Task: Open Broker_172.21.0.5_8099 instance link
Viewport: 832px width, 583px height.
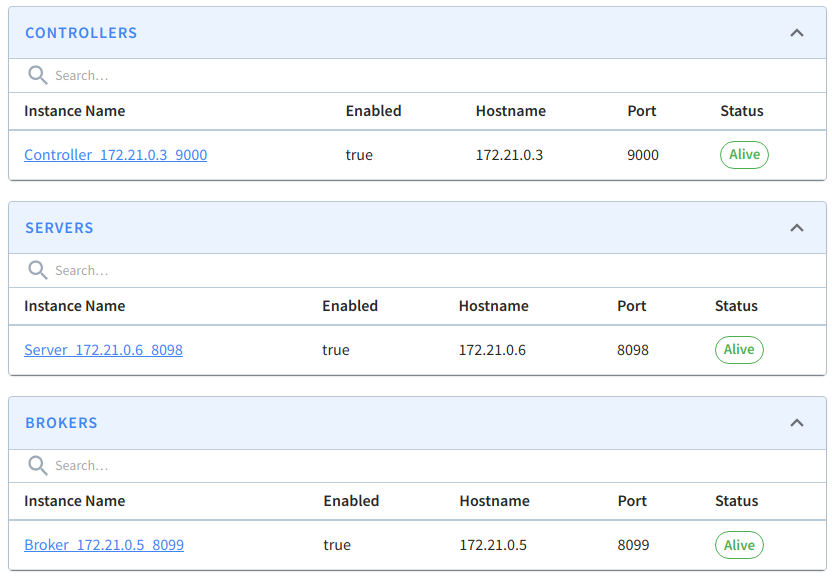Action: tap(104, 545)
